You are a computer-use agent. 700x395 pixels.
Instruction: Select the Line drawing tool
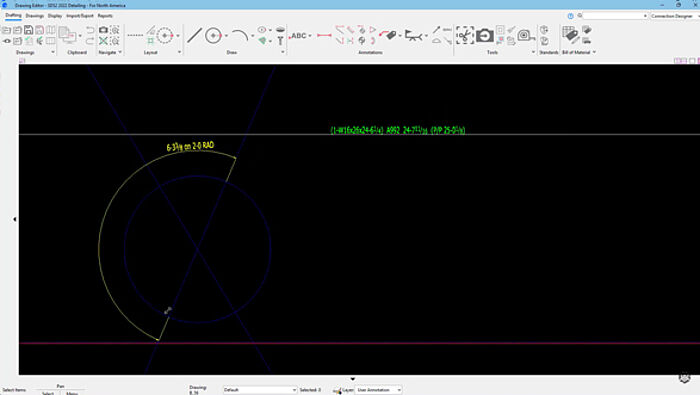click(194, 35)
